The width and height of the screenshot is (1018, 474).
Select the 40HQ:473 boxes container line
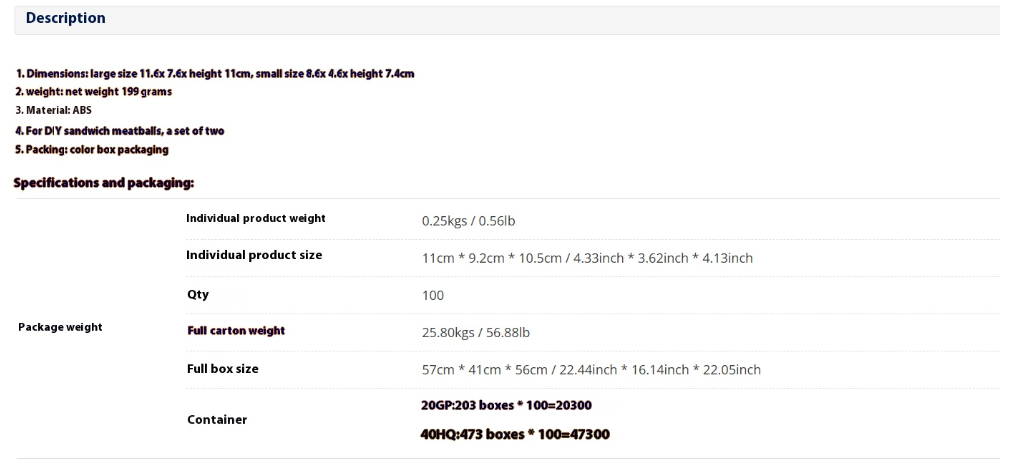click(515, 434)
